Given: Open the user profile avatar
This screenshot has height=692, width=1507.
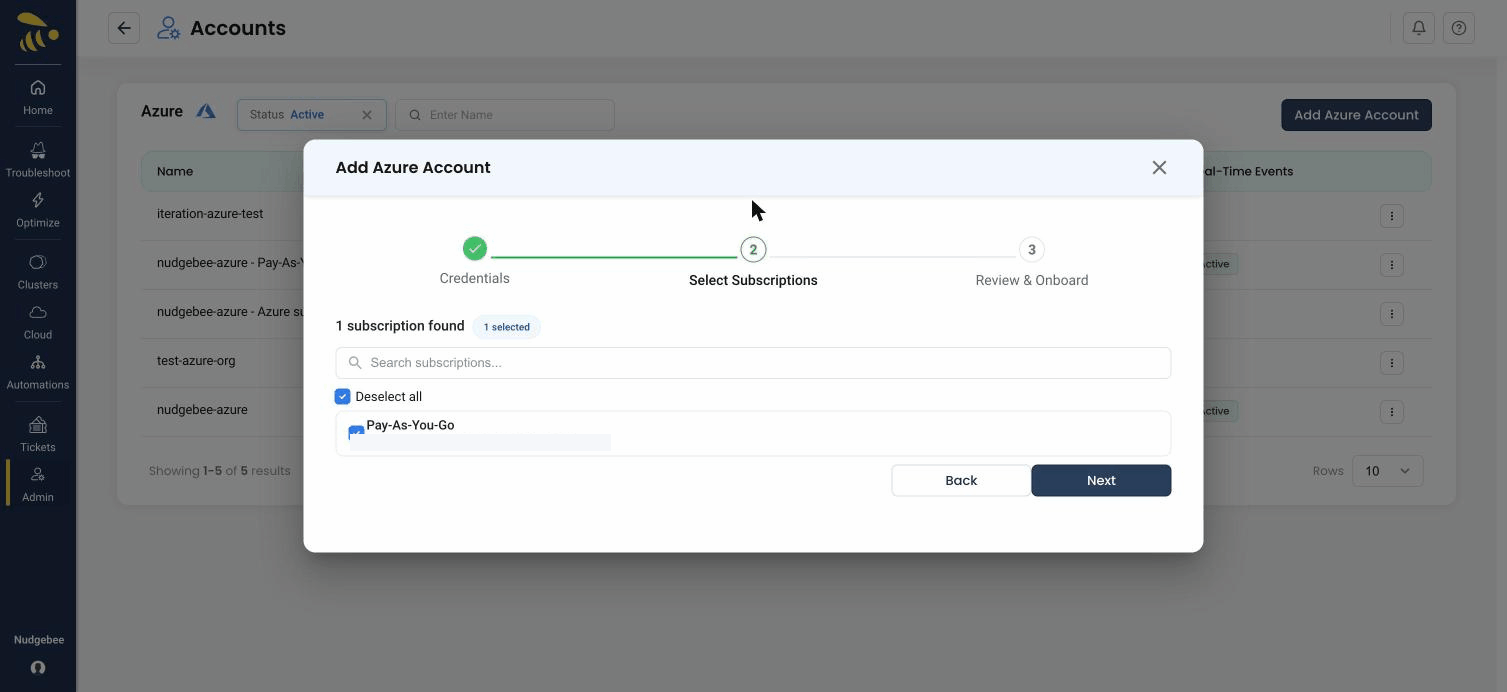Looking at the screenshot, I should tap(38, 668).
